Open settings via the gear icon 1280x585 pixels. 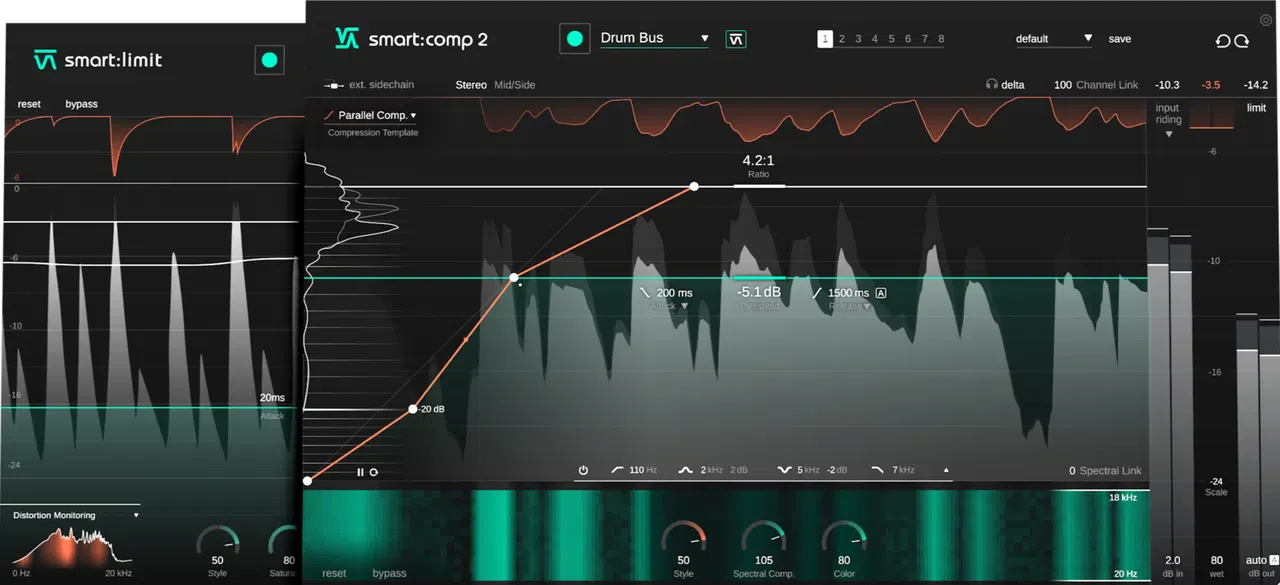(1266, 20)
